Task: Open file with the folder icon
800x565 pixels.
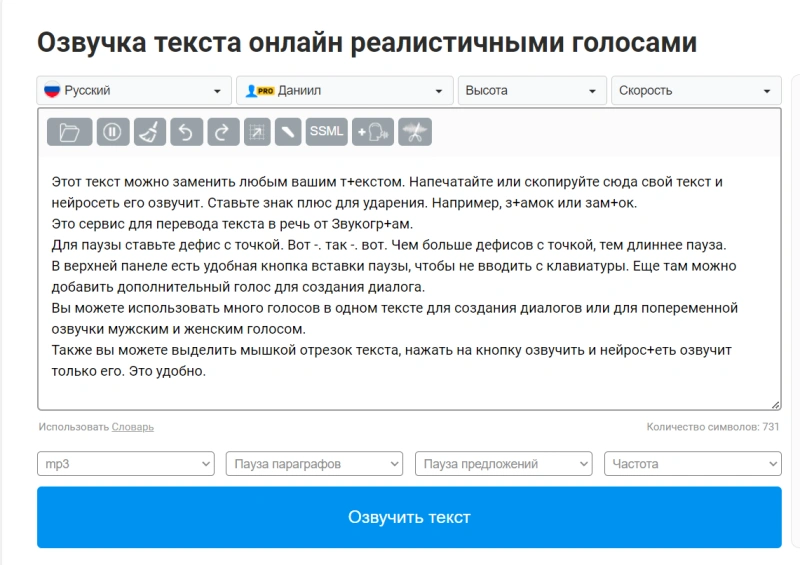Action: [x=69, y=132]
